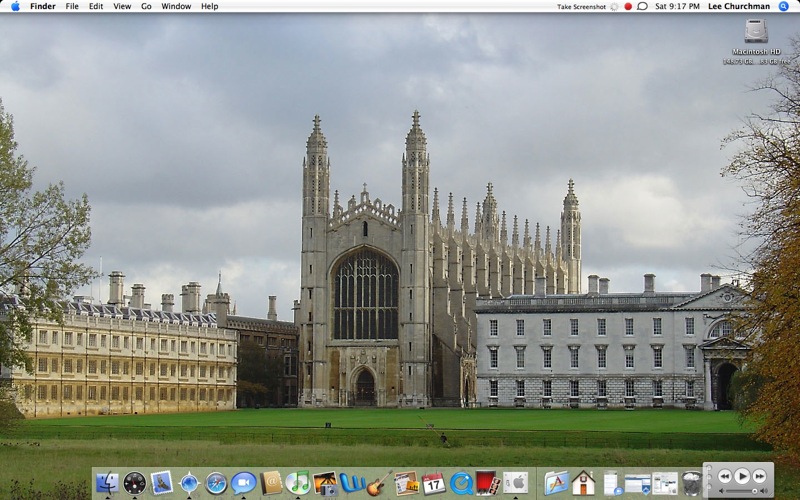Screen dimensions: 800x500
Task: Launch Safari compass icon in Dock
Action: 216,484
